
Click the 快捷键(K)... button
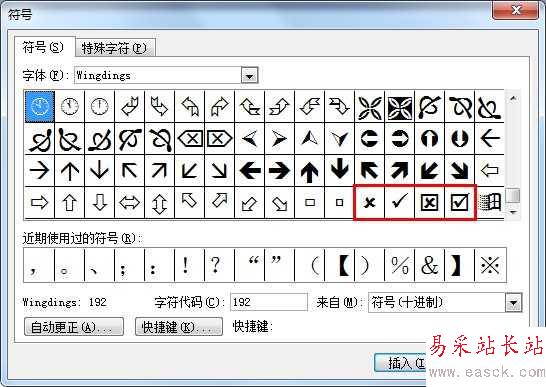[x=179, y=326]
